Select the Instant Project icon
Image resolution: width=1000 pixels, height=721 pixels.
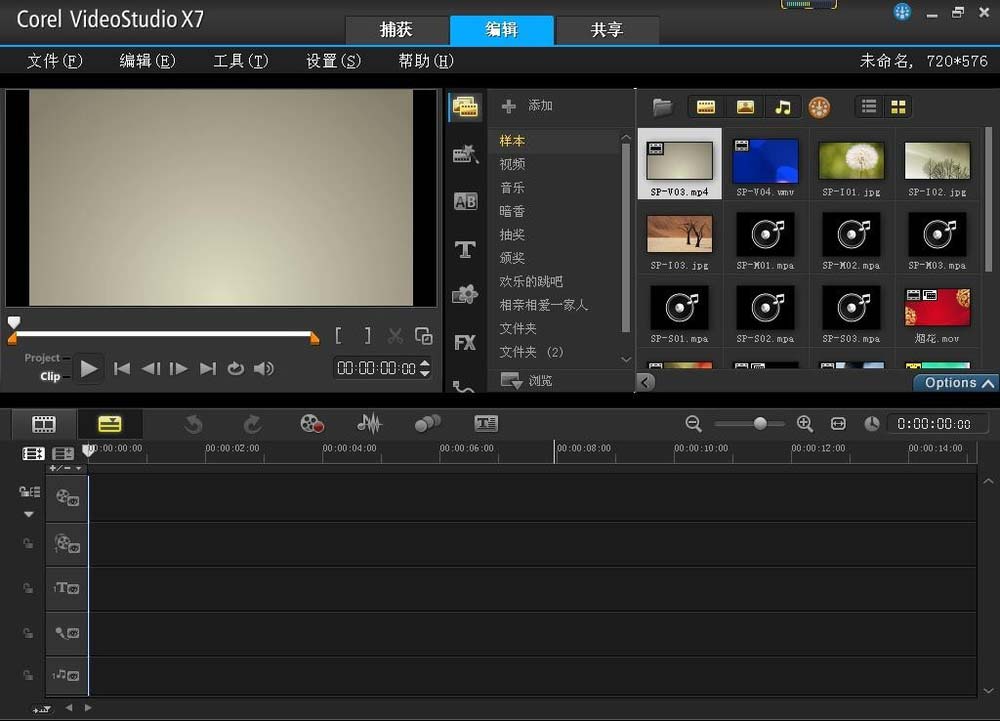464,153
